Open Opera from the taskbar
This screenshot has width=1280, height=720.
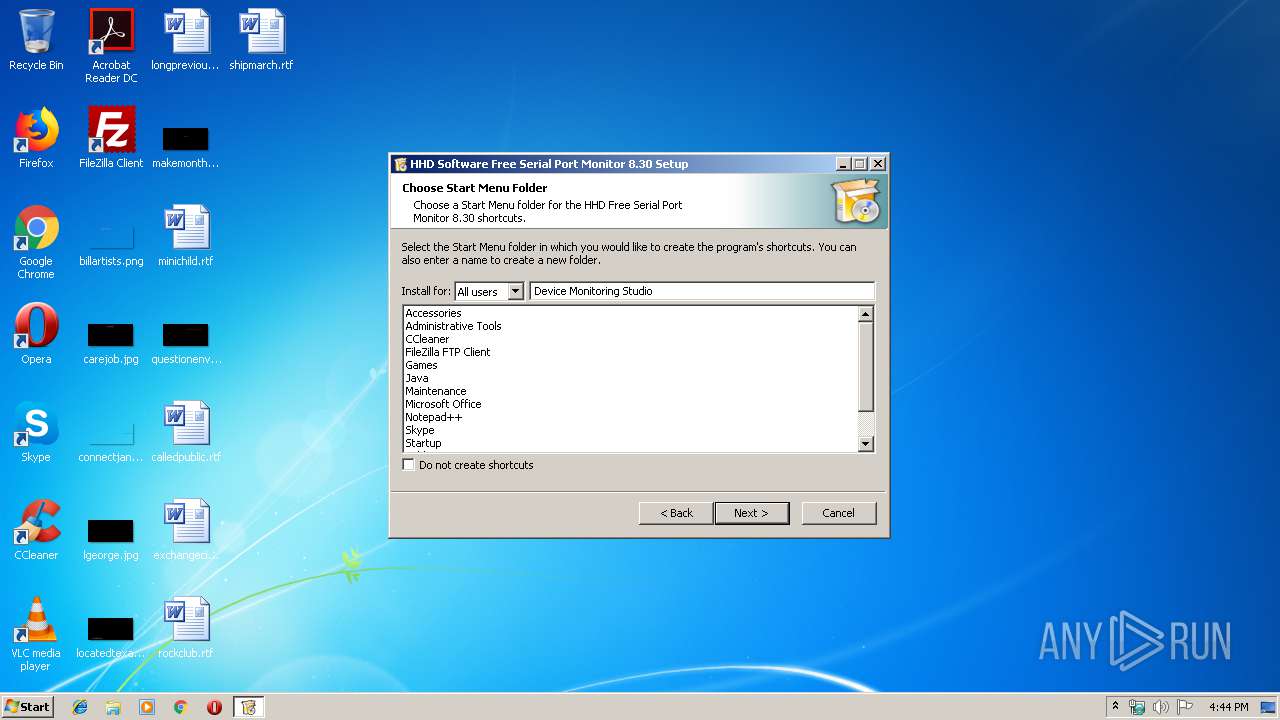[x=214, y=707]
